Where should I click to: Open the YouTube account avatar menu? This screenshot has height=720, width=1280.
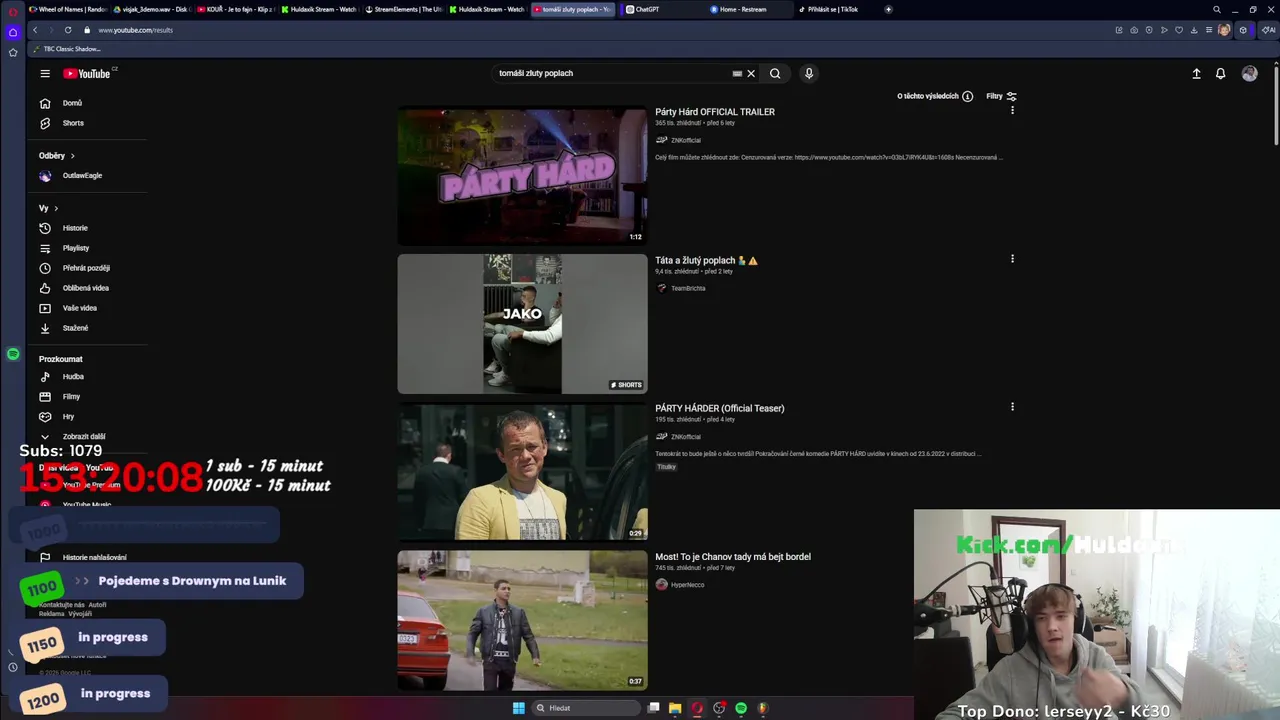click(1250, 74)
